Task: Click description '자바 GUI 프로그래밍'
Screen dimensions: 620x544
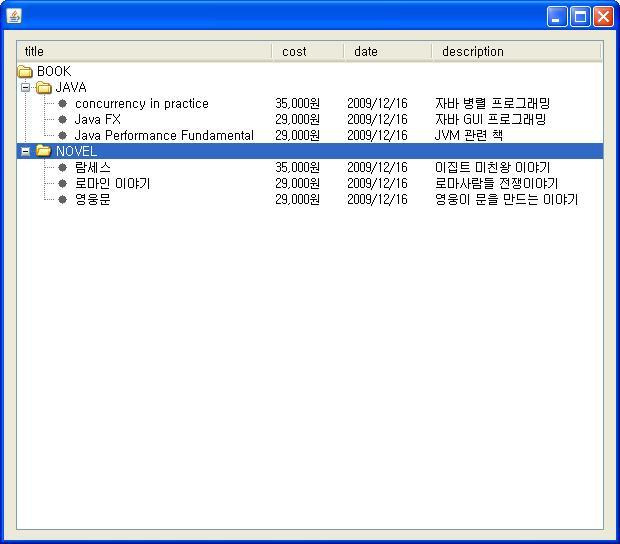Action: tap(491, 119)
